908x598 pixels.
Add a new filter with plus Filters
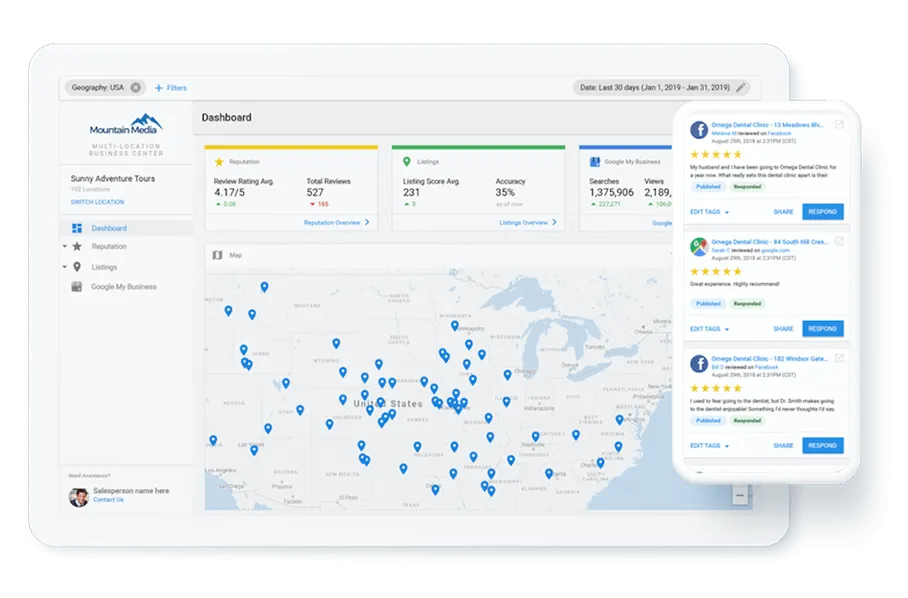(x=170, y=88)
